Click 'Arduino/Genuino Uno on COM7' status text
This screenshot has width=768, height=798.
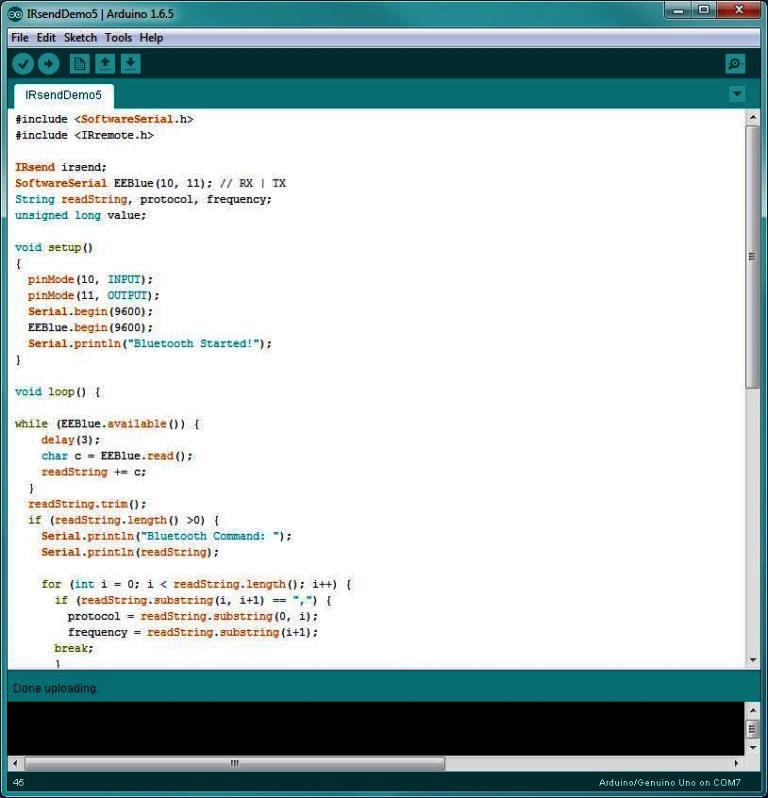click(670, 783)
